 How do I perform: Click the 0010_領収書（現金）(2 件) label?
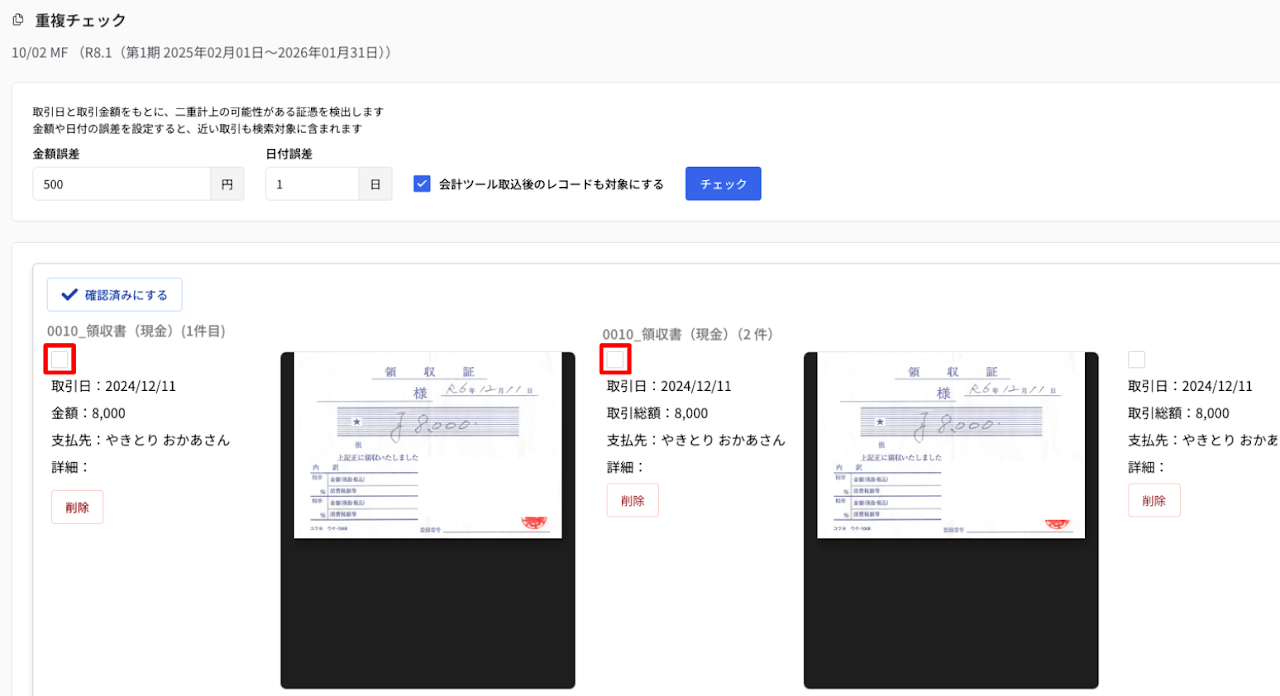pyautogui.click(x=688, y=334)
